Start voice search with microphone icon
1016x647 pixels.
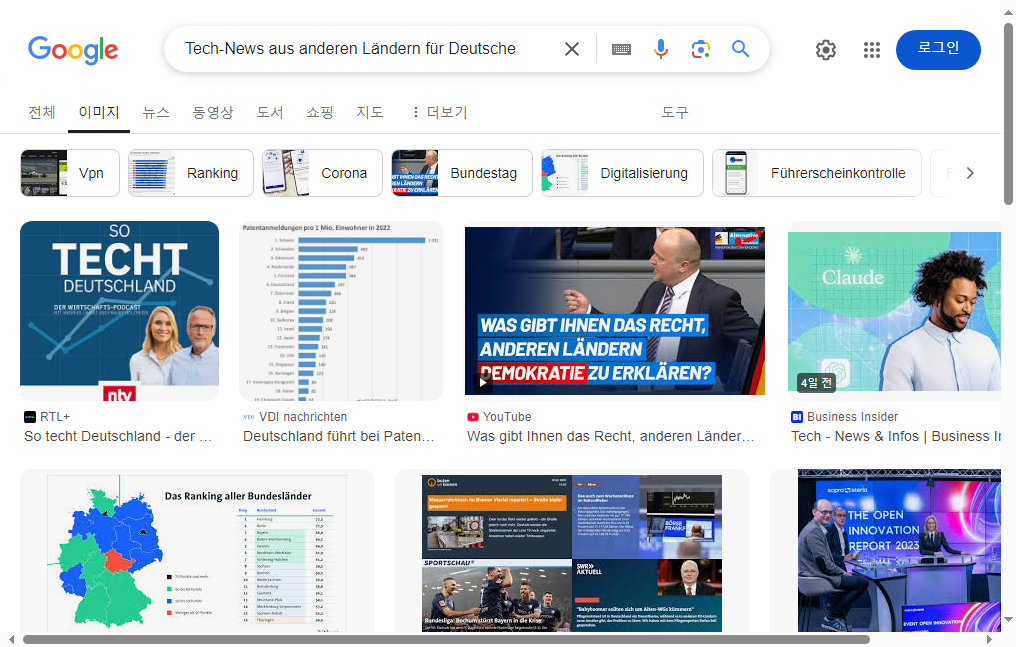click(x=661, y=49)
